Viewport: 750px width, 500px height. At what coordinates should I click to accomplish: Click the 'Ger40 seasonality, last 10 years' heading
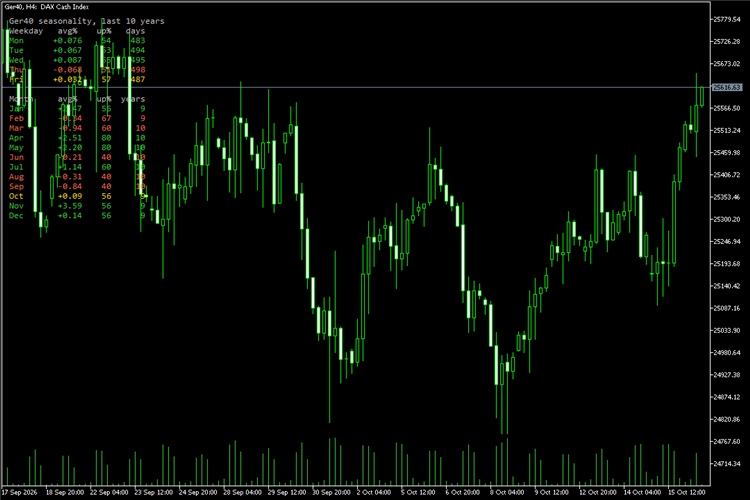[87, 21]
